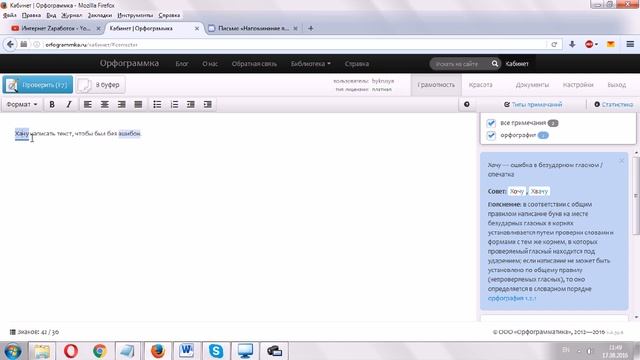The width and height of the screenshot is (640, 360).
Task: Justify text in editor toolbar
Action: click(x=138, y=104)
